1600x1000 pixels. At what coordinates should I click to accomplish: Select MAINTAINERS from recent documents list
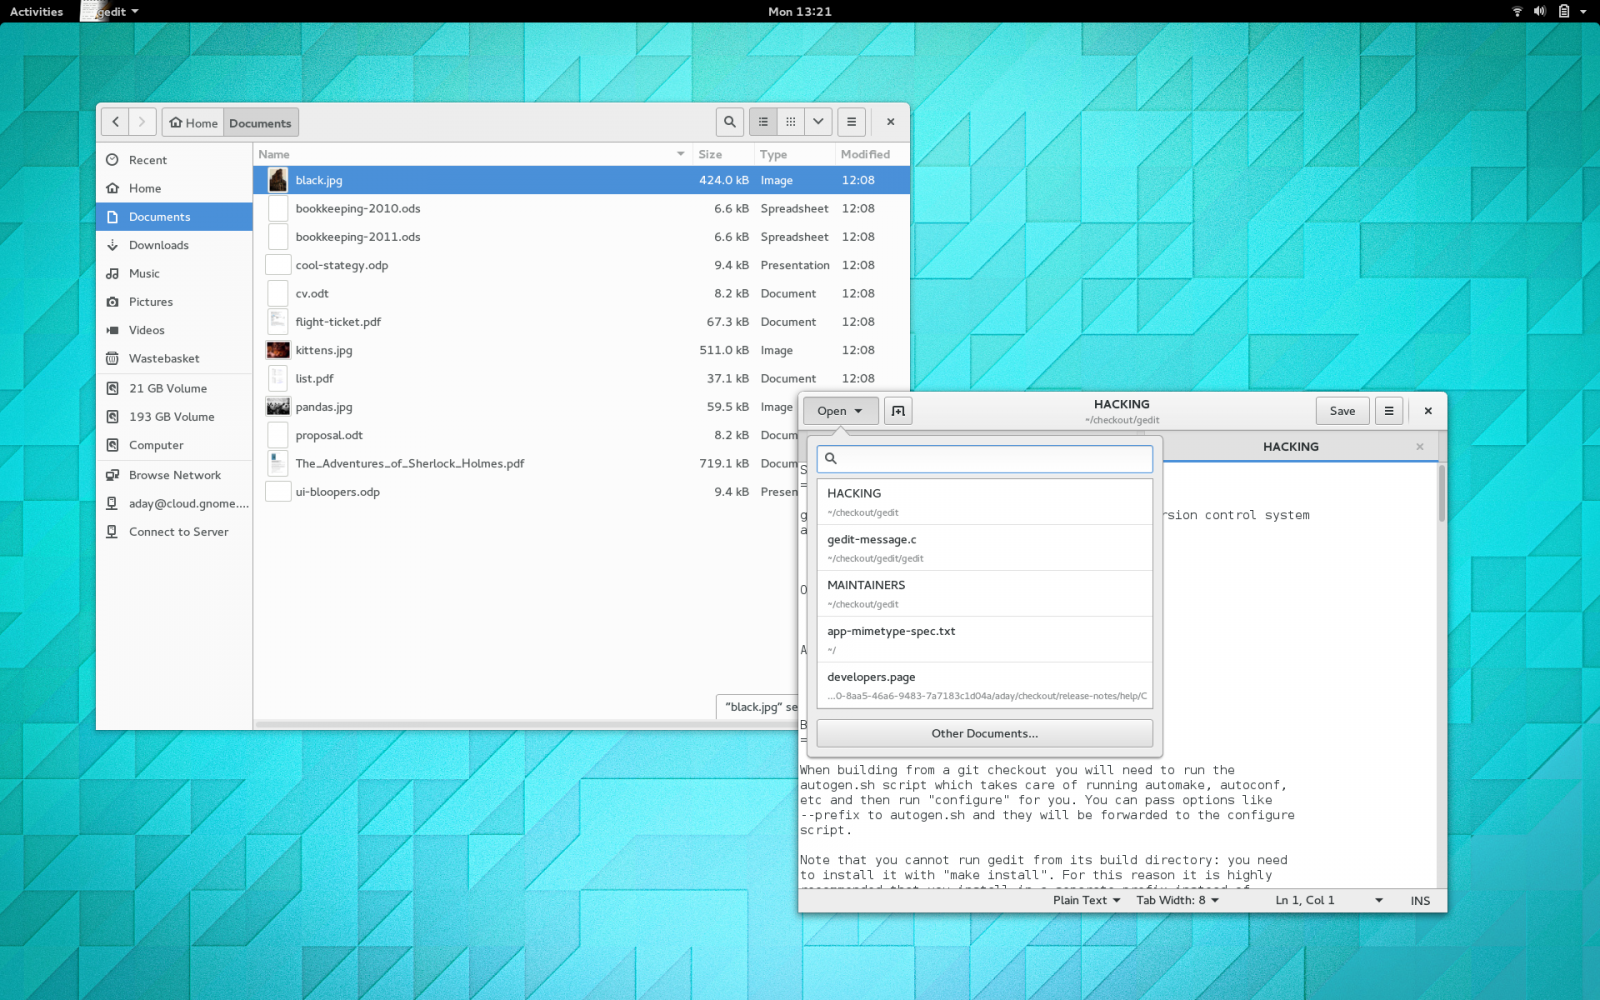[x=984, y=594]
